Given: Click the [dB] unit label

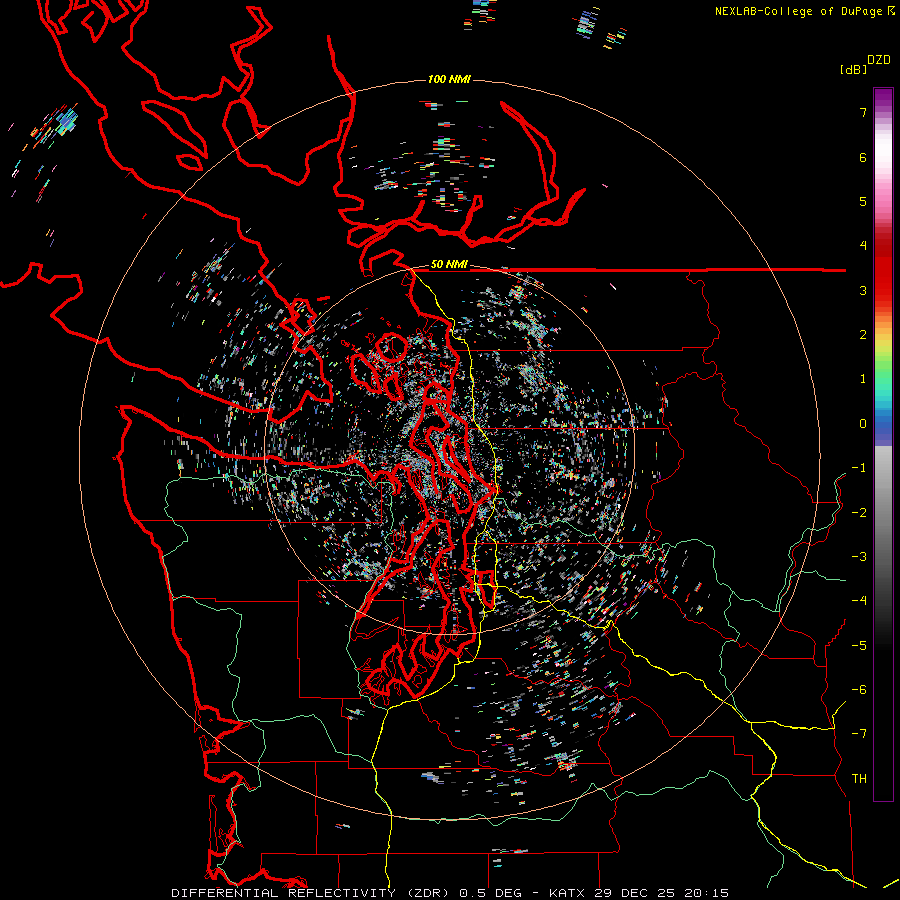Looking at the screenshot, I should [854, 69].
